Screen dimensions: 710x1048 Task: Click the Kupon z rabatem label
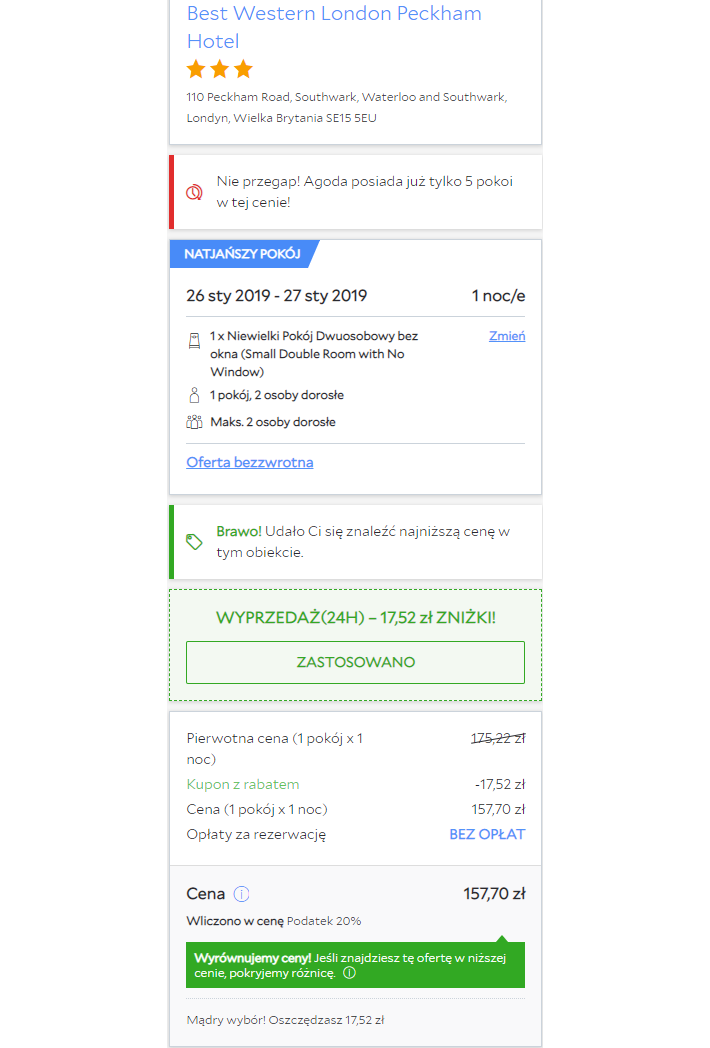coord(243,784)
